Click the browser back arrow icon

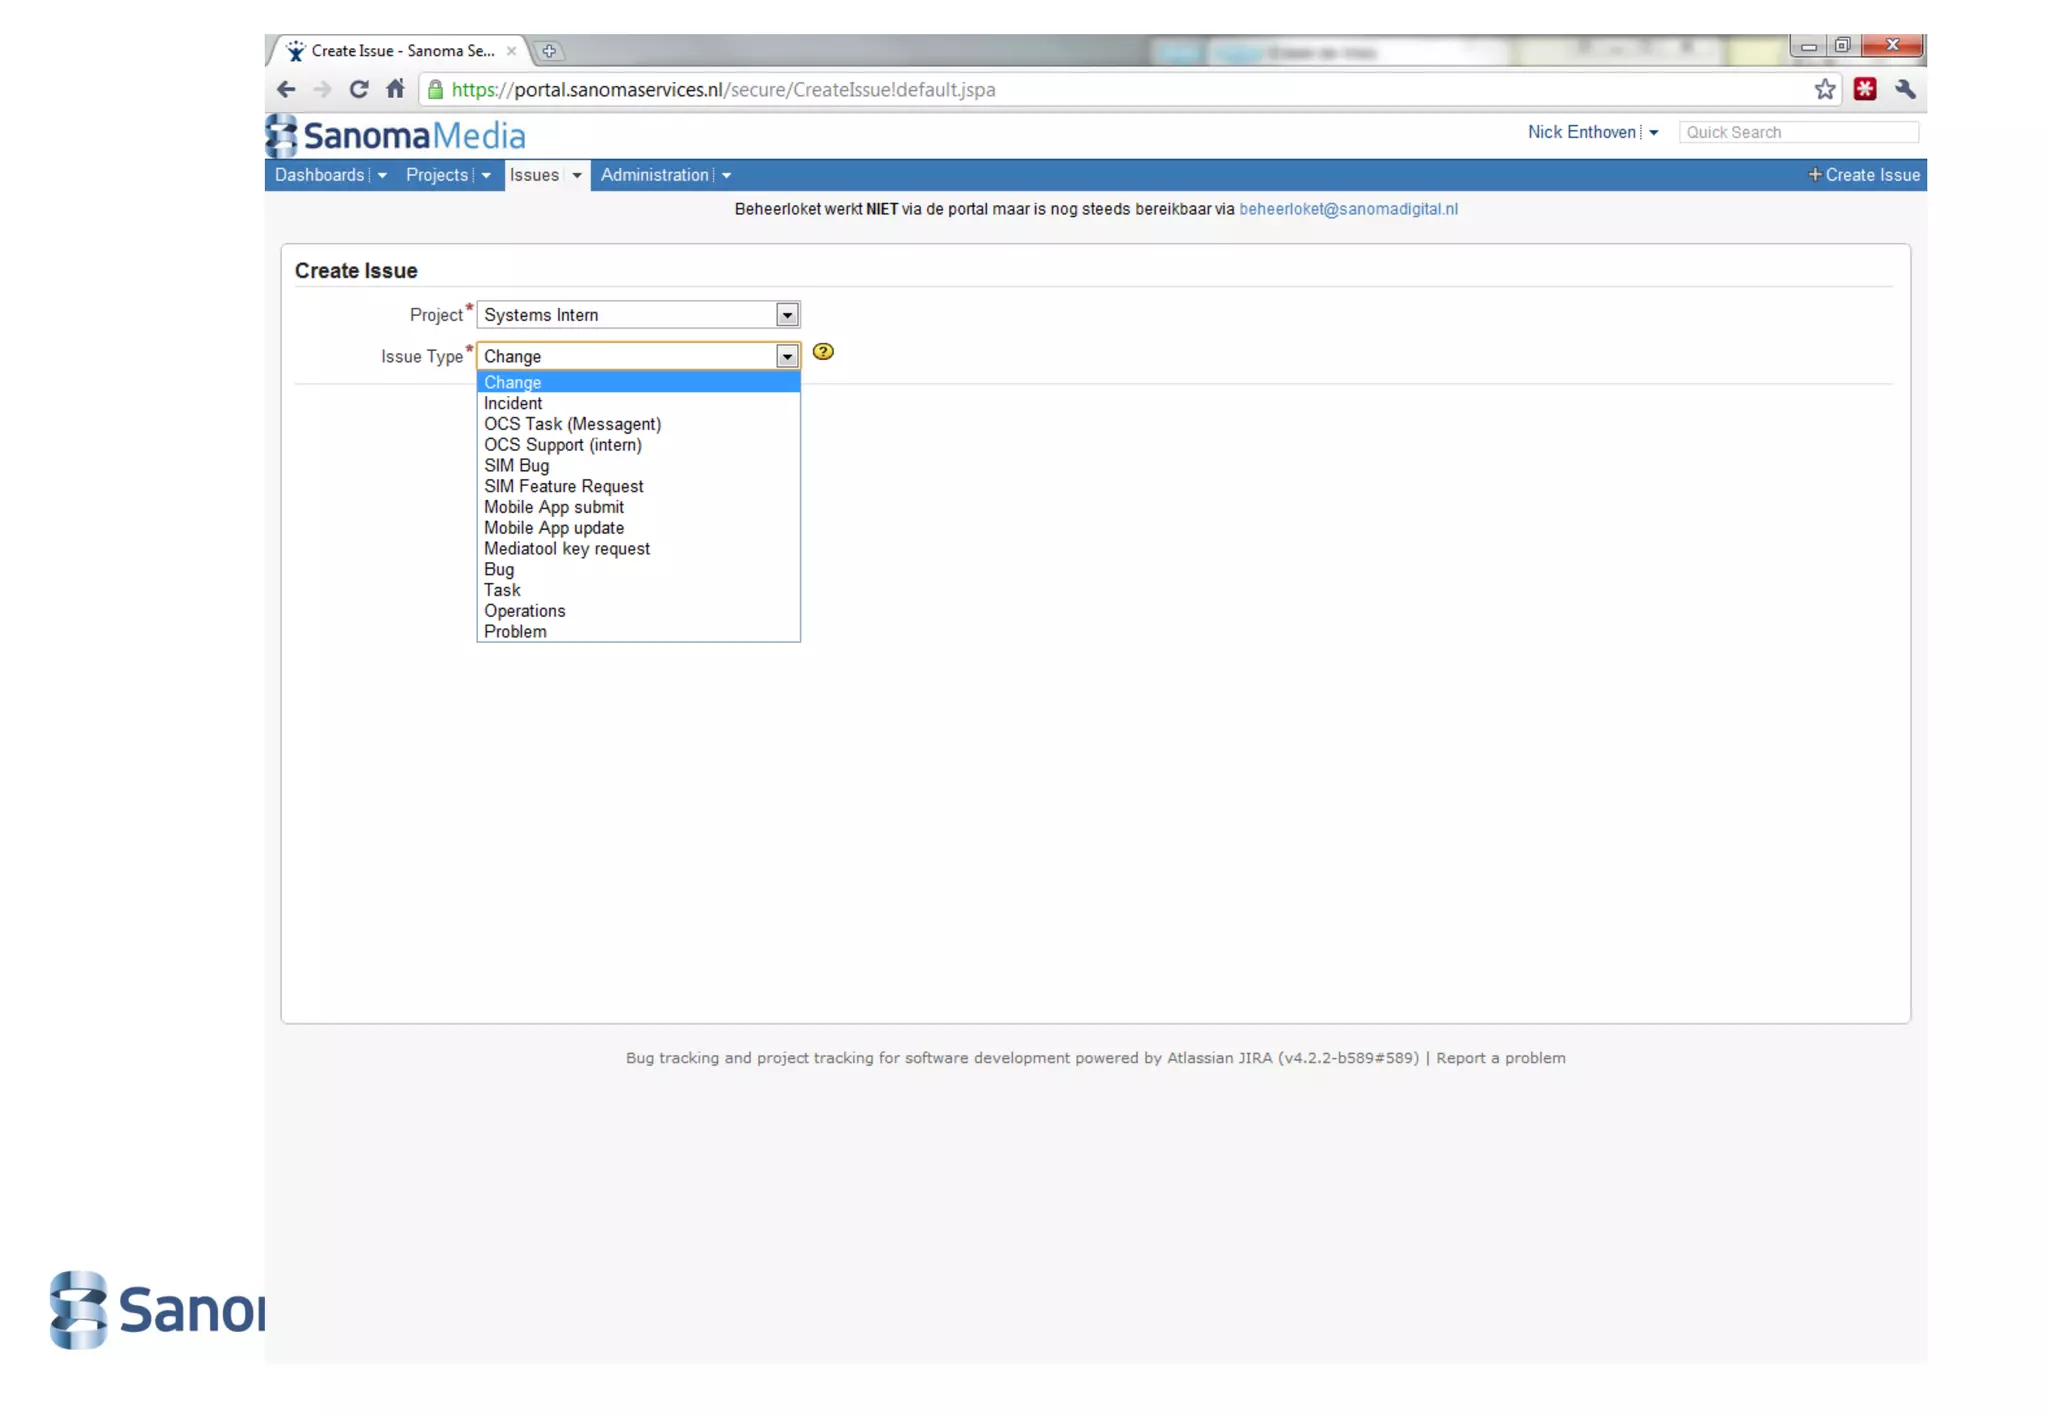tap(286, 90)
